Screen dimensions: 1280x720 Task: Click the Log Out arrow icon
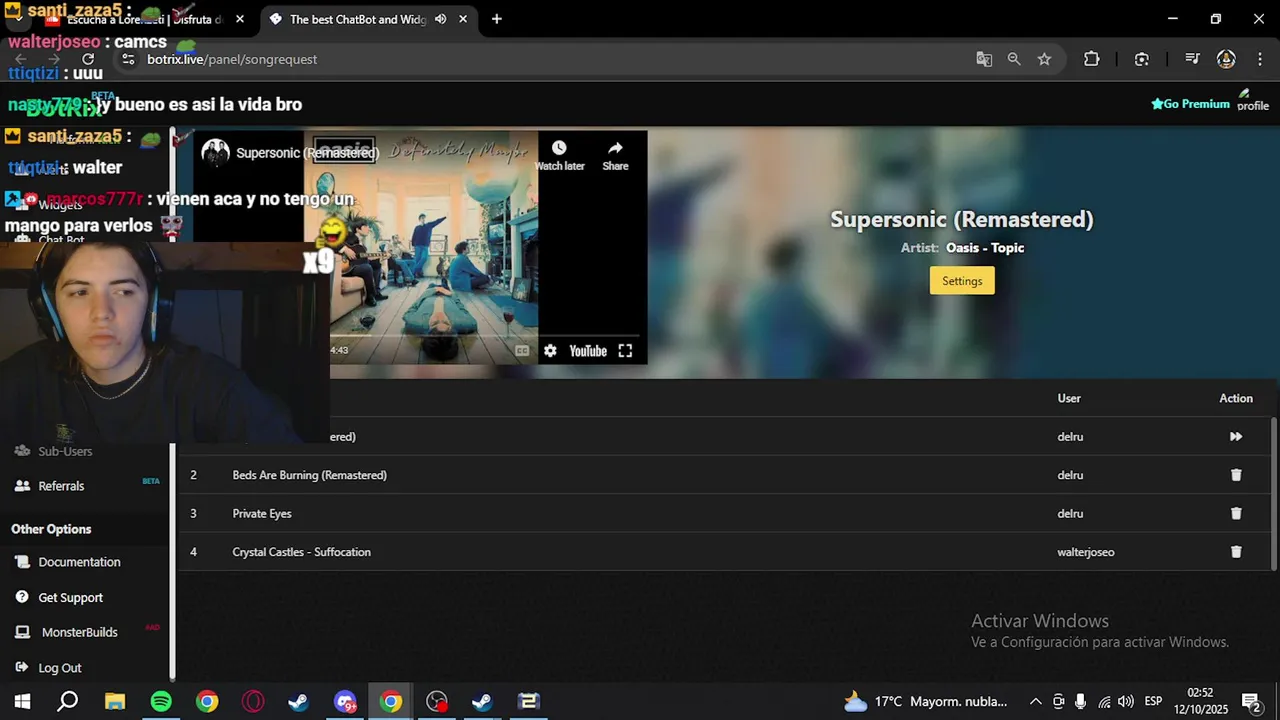click(22, 668)
